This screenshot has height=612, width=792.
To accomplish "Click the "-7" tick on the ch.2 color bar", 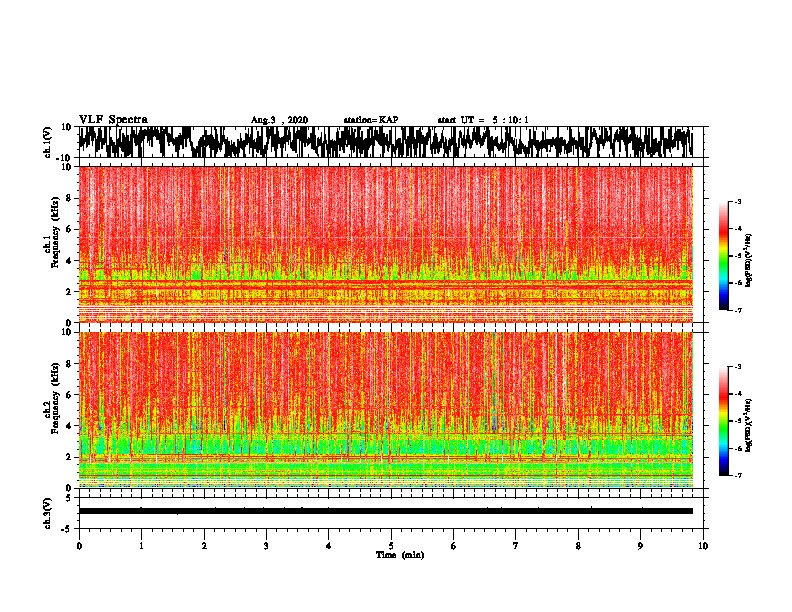I will click(737, 476).
